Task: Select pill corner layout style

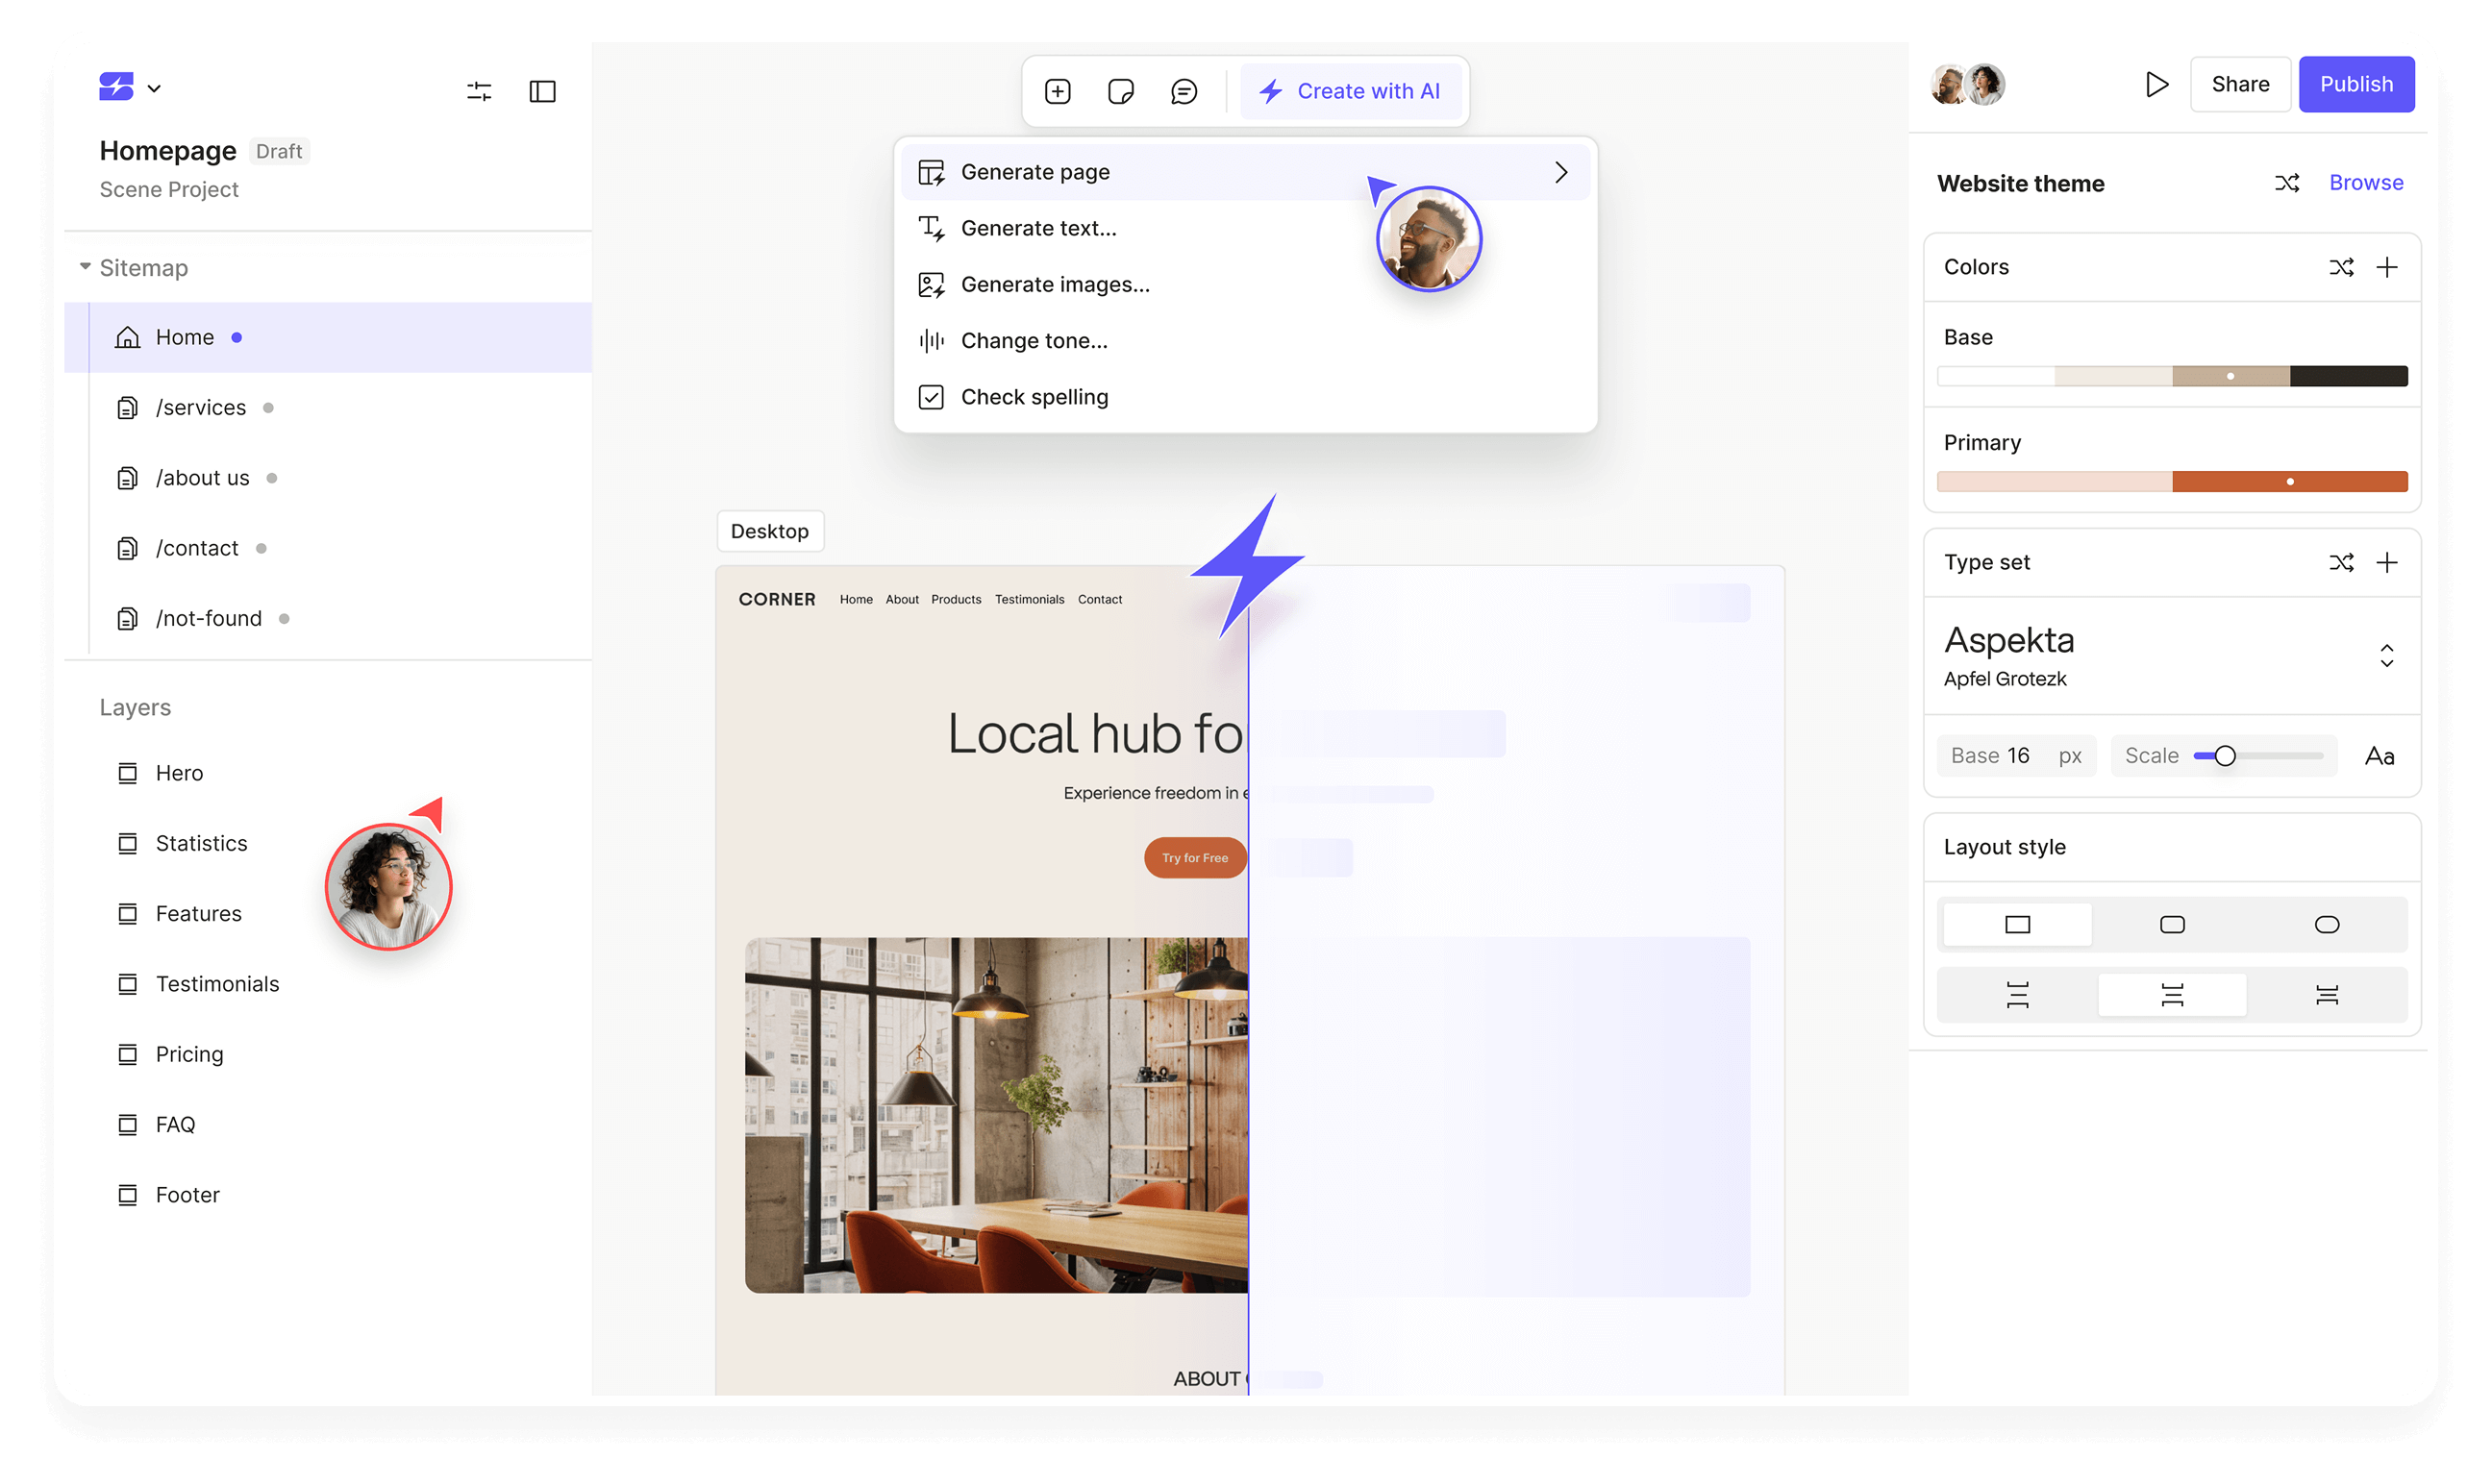Action: pos(2326,924)
